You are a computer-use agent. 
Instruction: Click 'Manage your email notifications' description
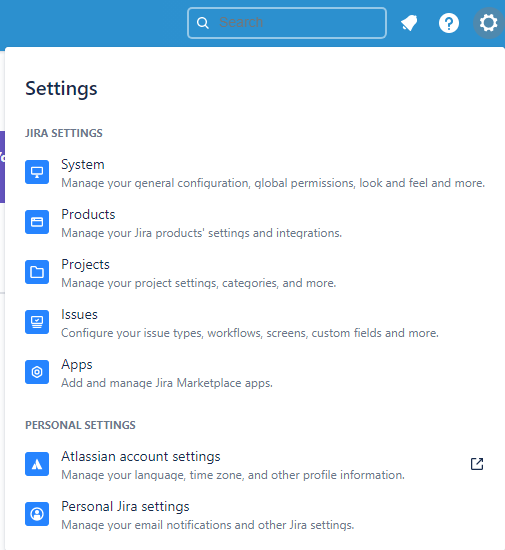point(208,525)
